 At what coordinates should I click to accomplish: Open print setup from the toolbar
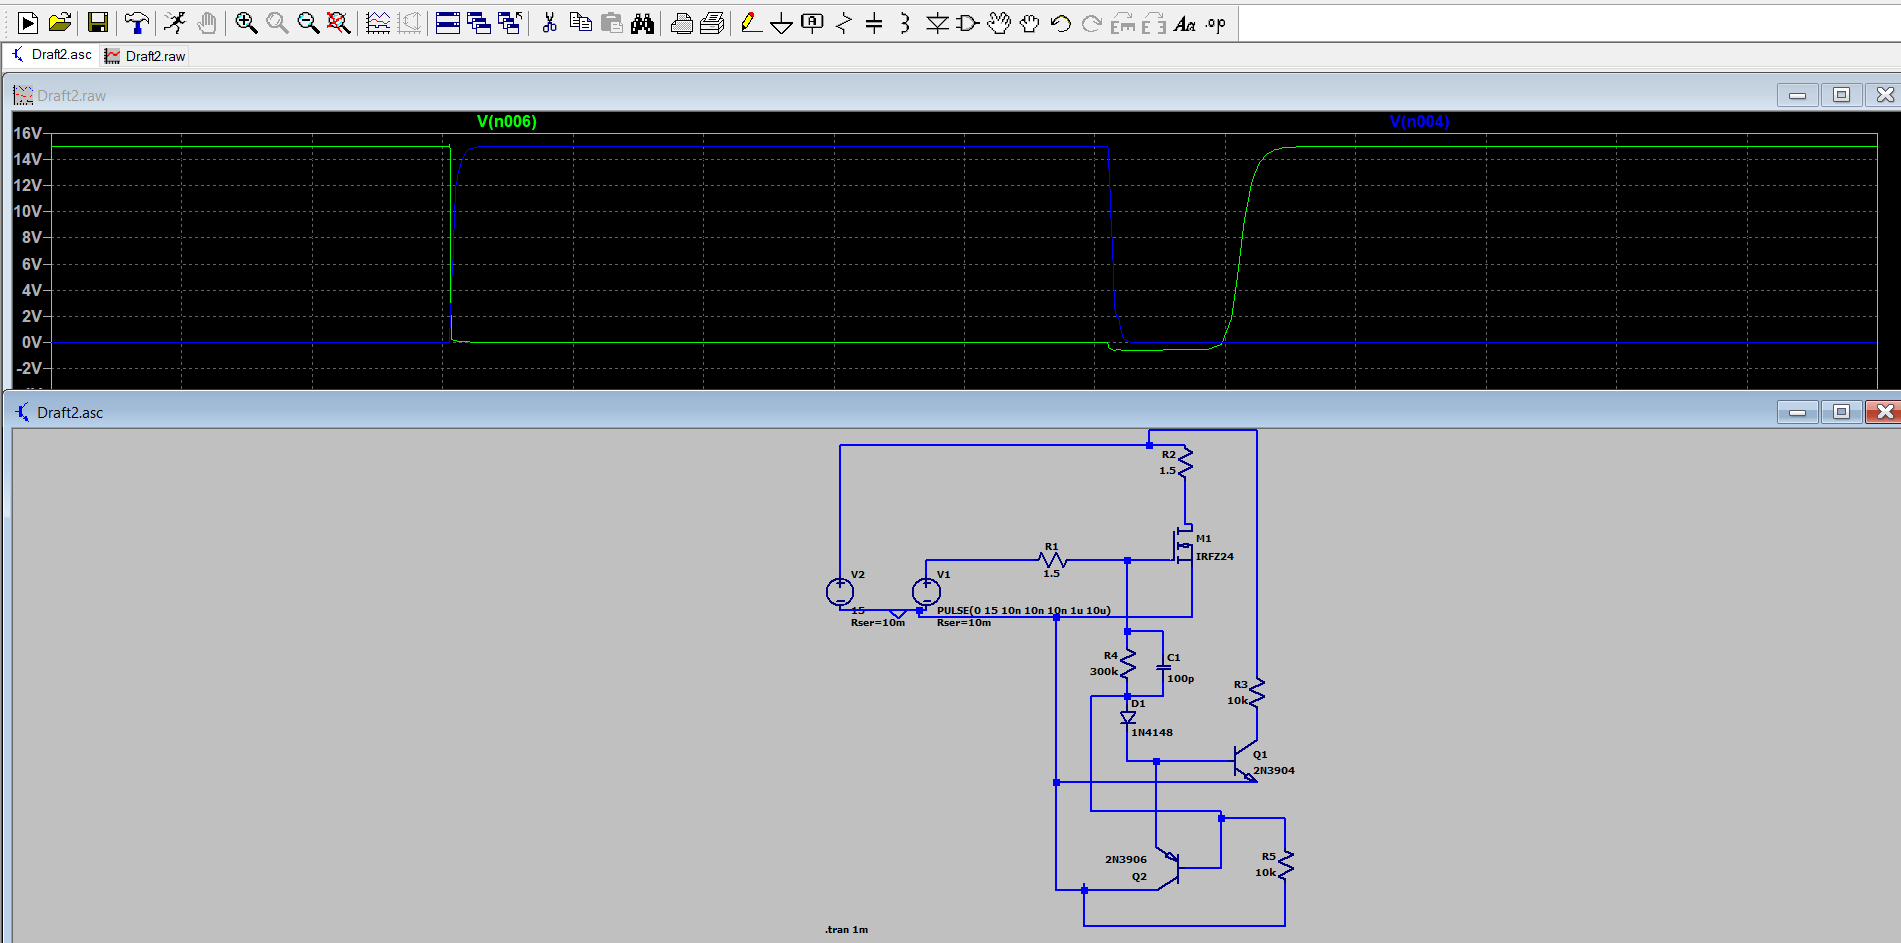[681, 23]
